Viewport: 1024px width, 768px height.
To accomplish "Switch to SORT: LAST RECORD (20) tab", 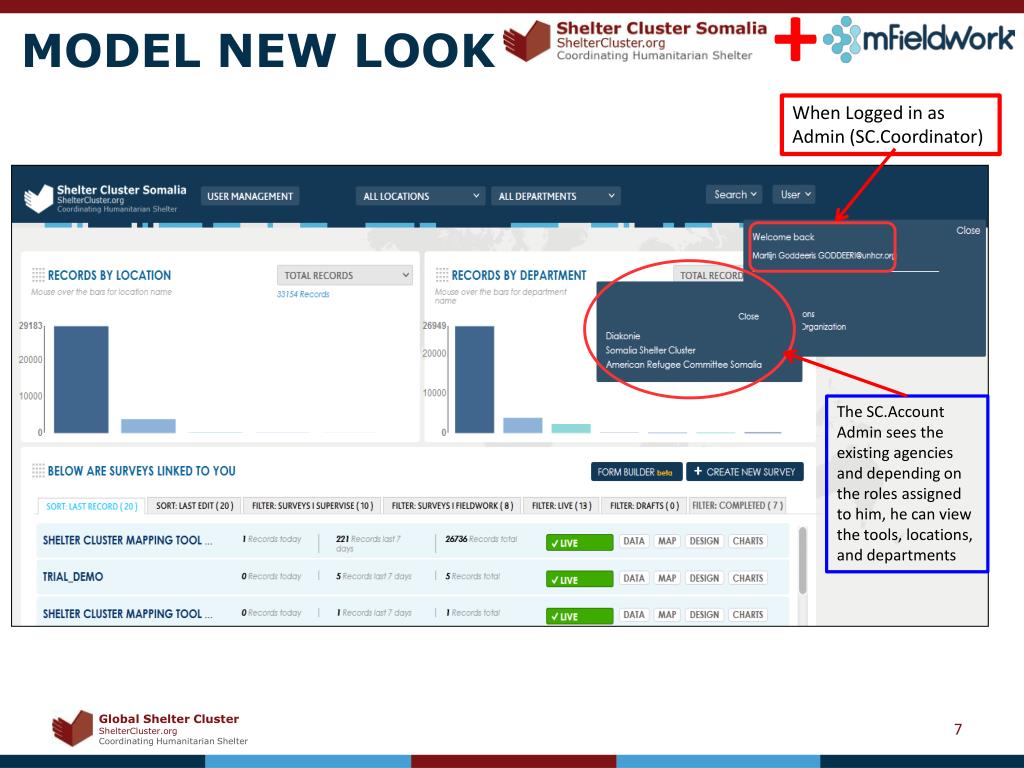I will tap(91, 506).
